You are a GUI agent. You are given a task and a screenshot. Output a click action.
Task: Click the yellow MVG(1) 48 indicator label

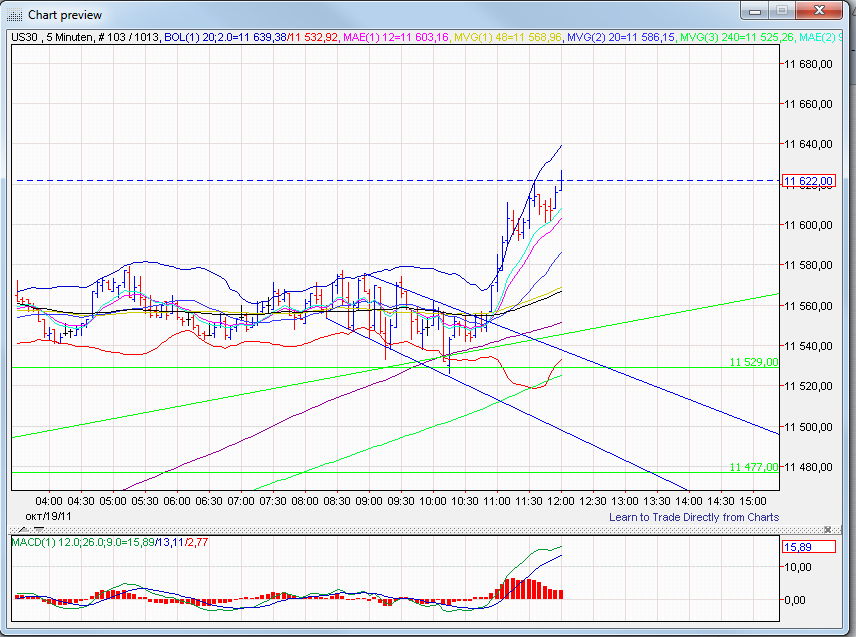507,38
